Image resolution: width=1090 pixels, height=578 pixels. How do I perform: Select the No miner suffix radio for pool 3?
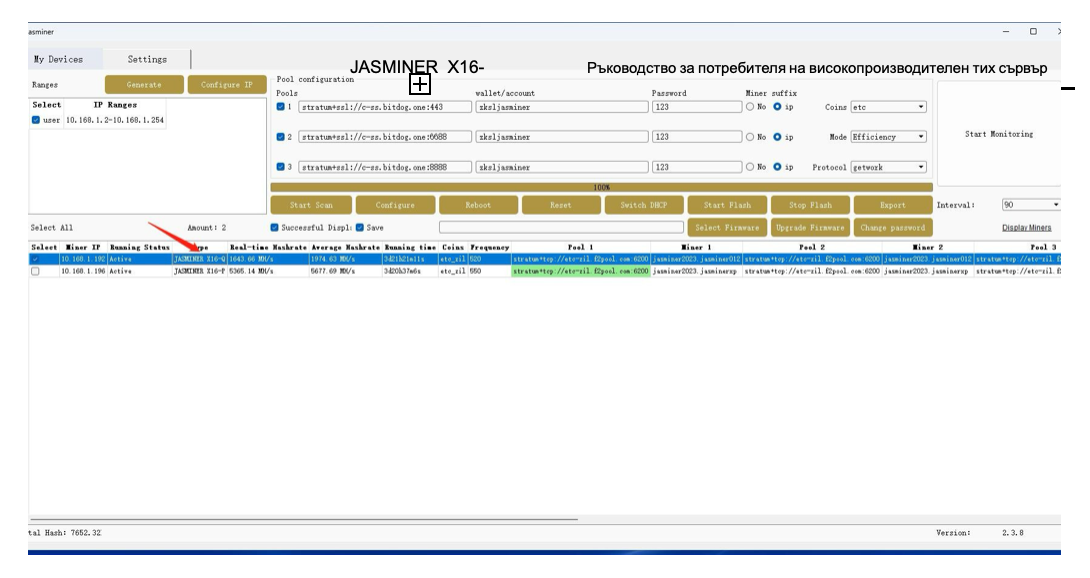pos(750,167)
